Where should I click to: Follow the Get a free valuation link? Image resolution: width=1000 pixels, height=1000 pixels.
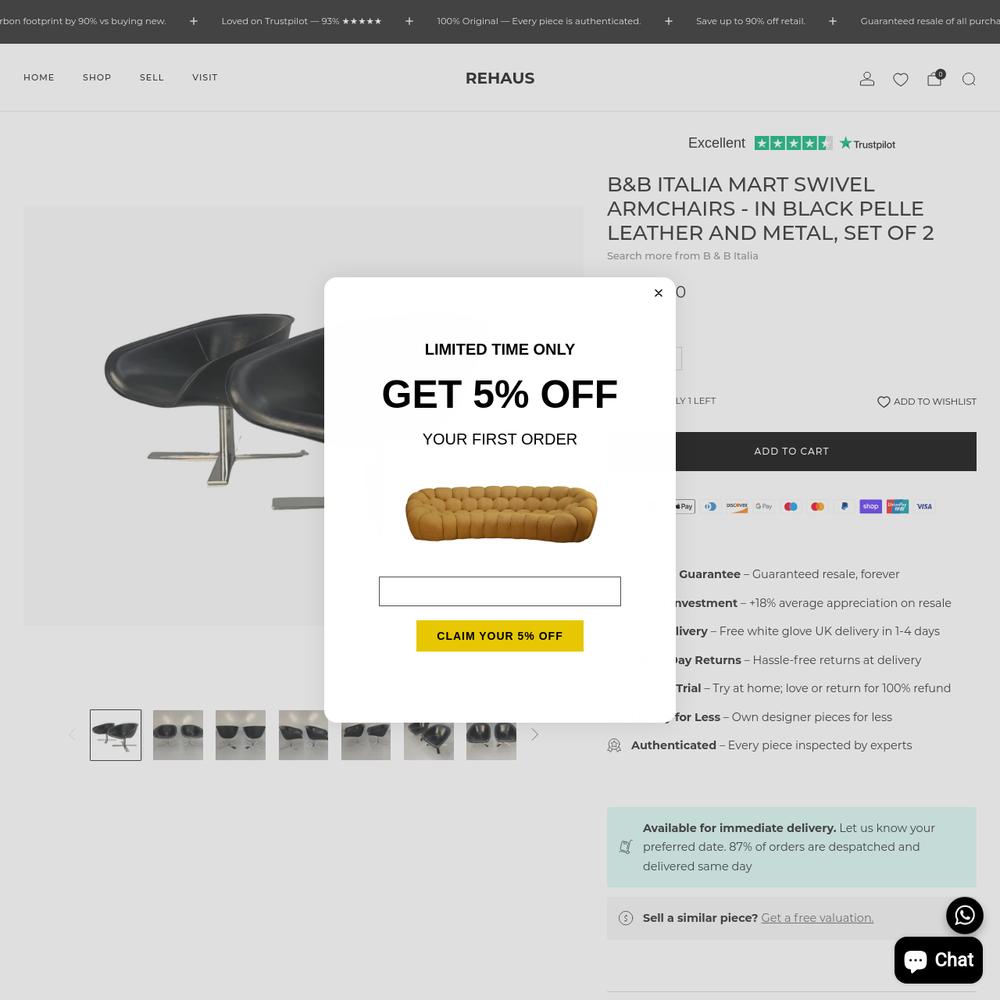[x=817, y=918]
